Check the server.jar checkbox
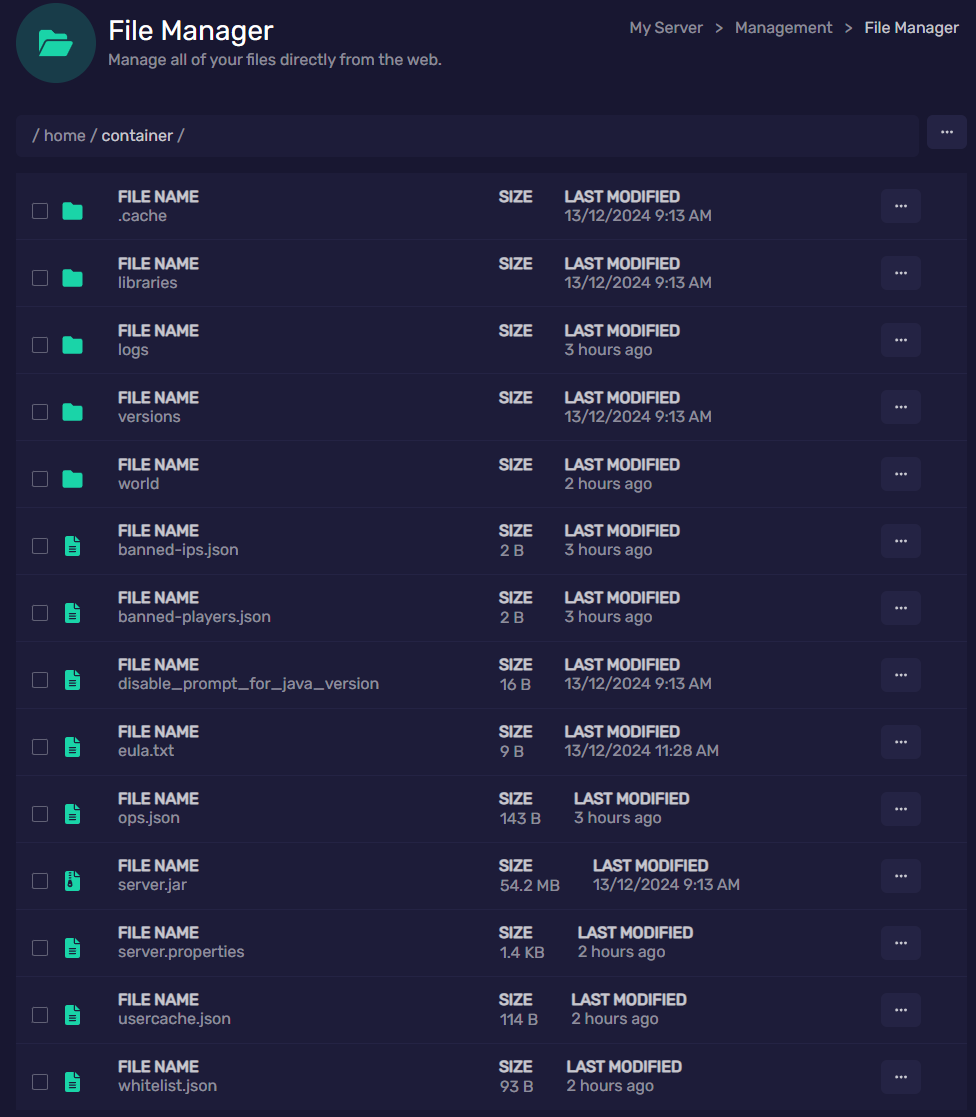 pos(40,880)
